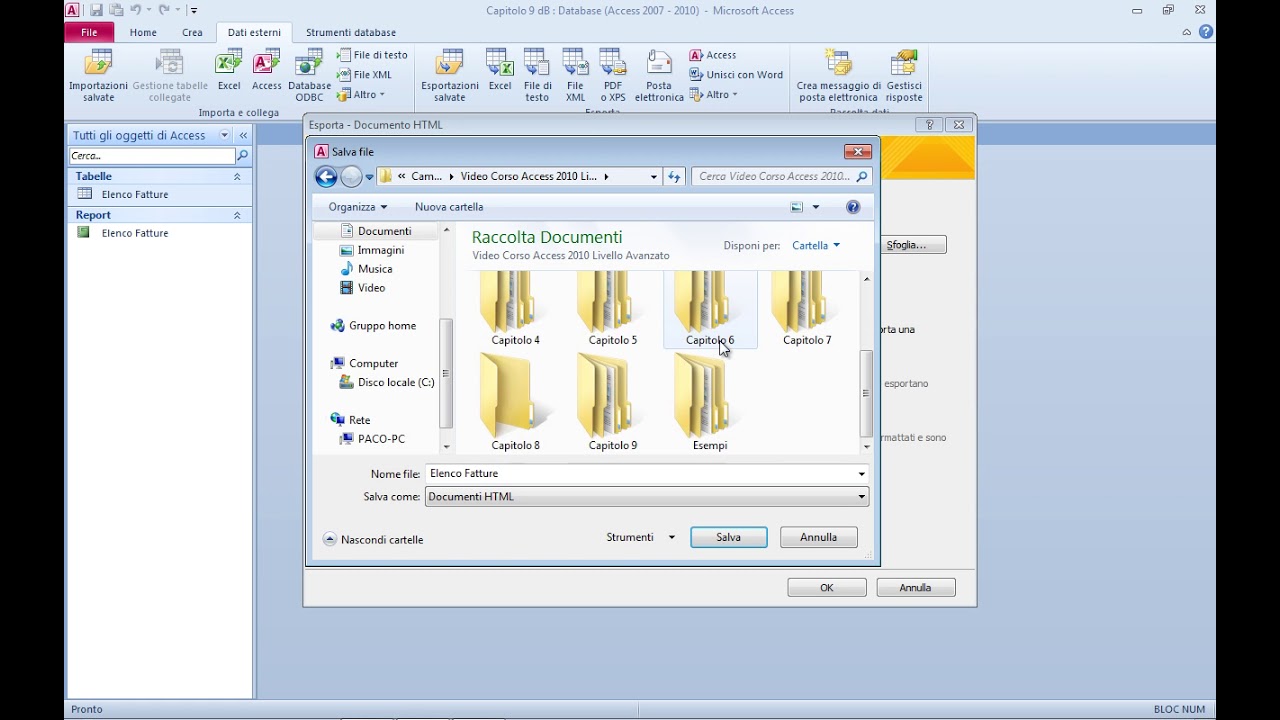The image size is (1280, 720).
Task: Export to Access database
Action: pyautogui.click(x=713, y=55)
